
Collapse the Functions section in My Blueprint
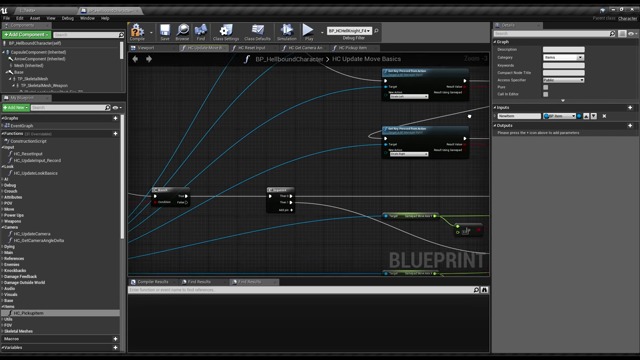click(3, 133)
